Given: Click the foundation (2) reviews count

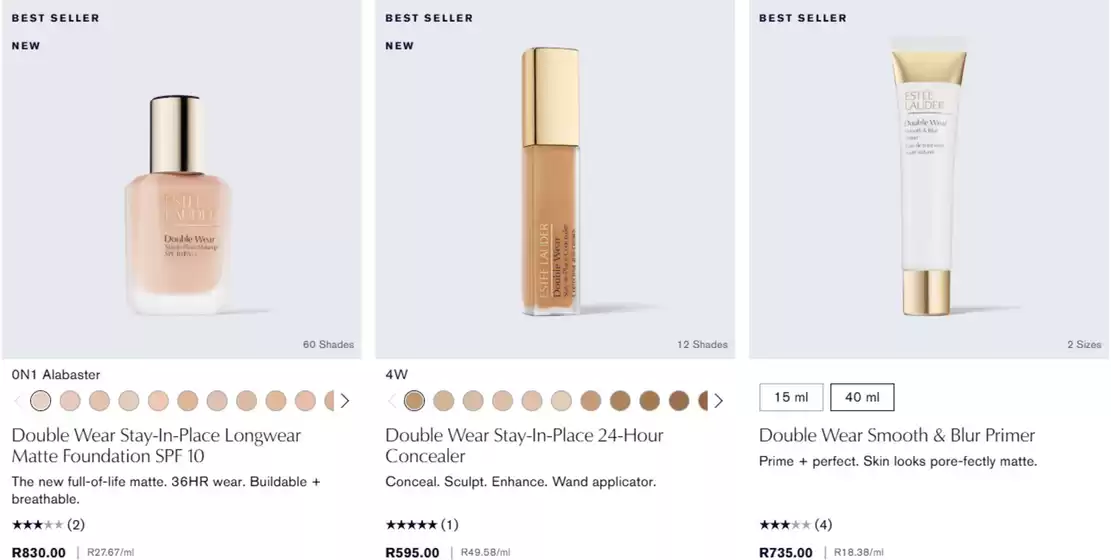Looking at the screenshot, I should (x=76, y=525).
